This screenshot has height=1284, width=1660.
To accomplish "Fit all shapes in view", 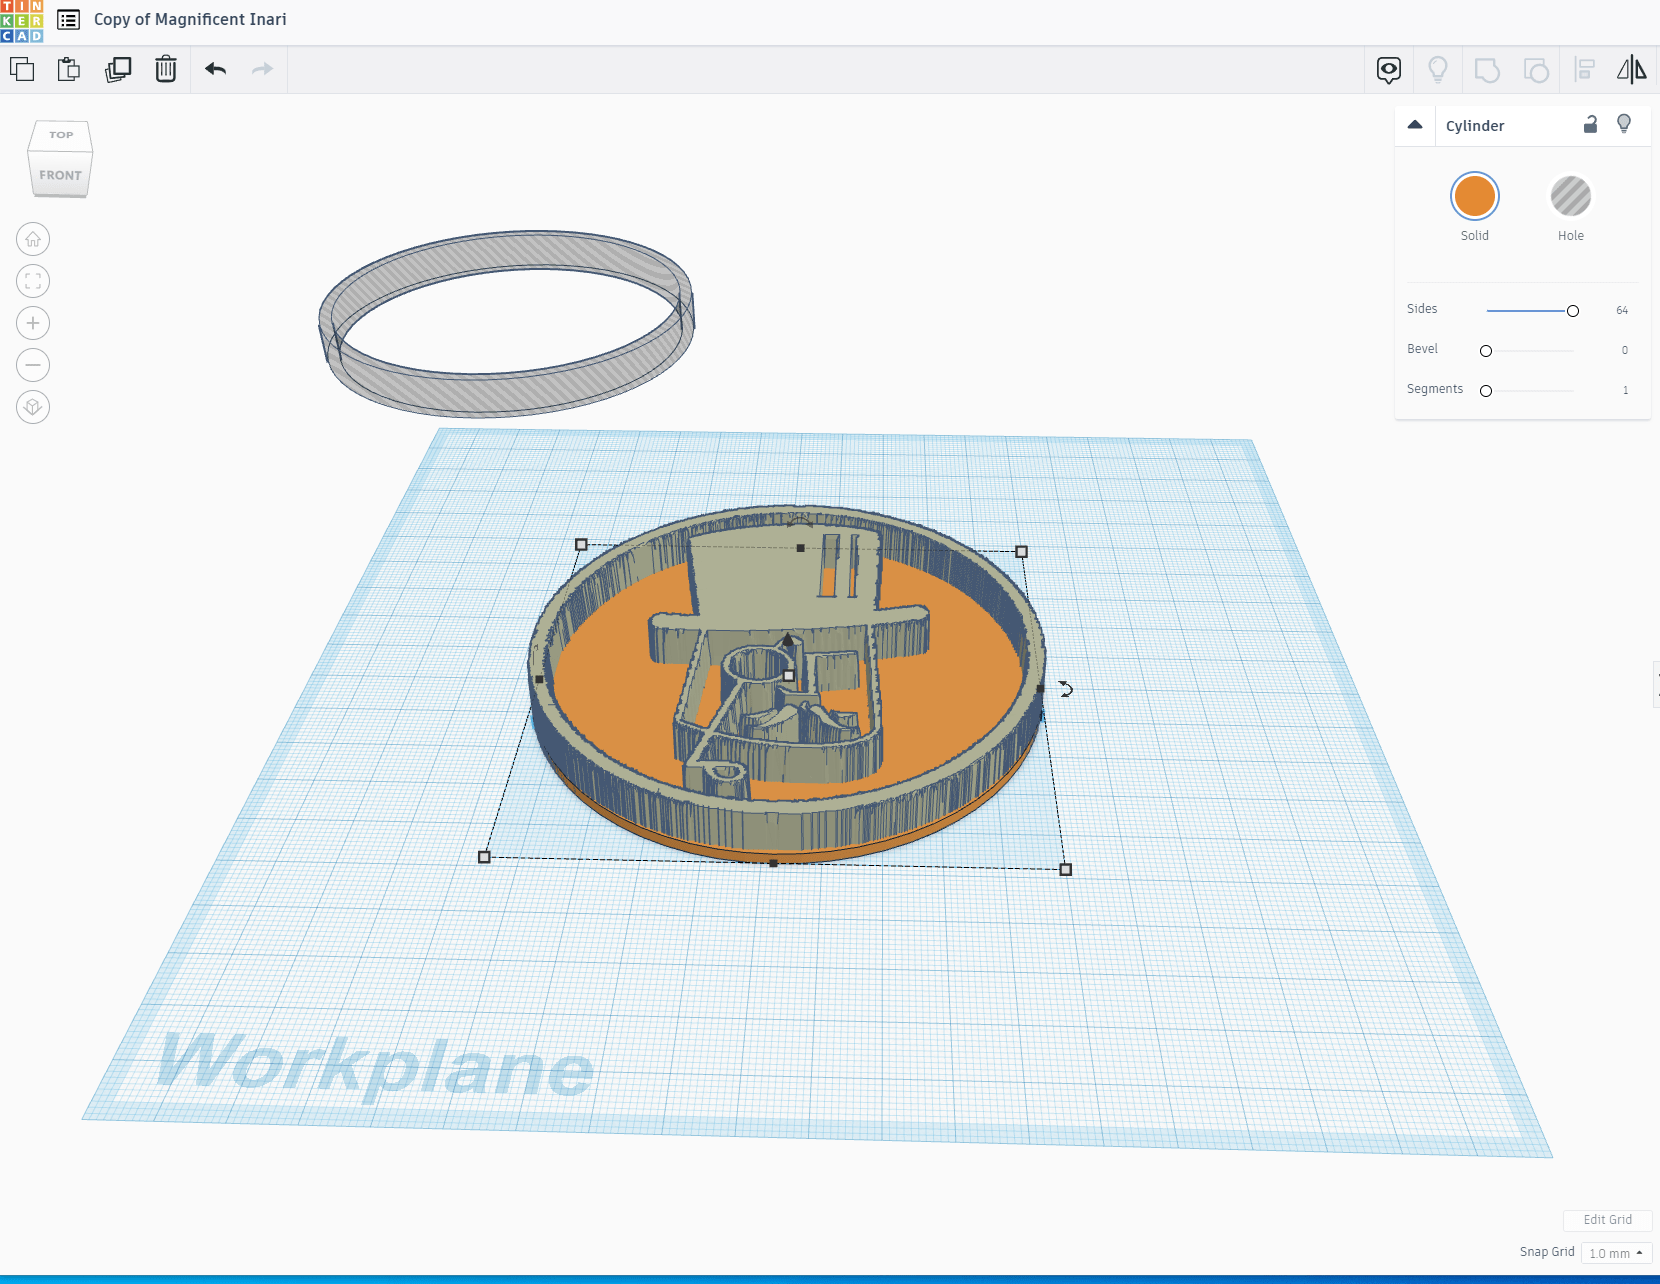I will click(33, 281).
